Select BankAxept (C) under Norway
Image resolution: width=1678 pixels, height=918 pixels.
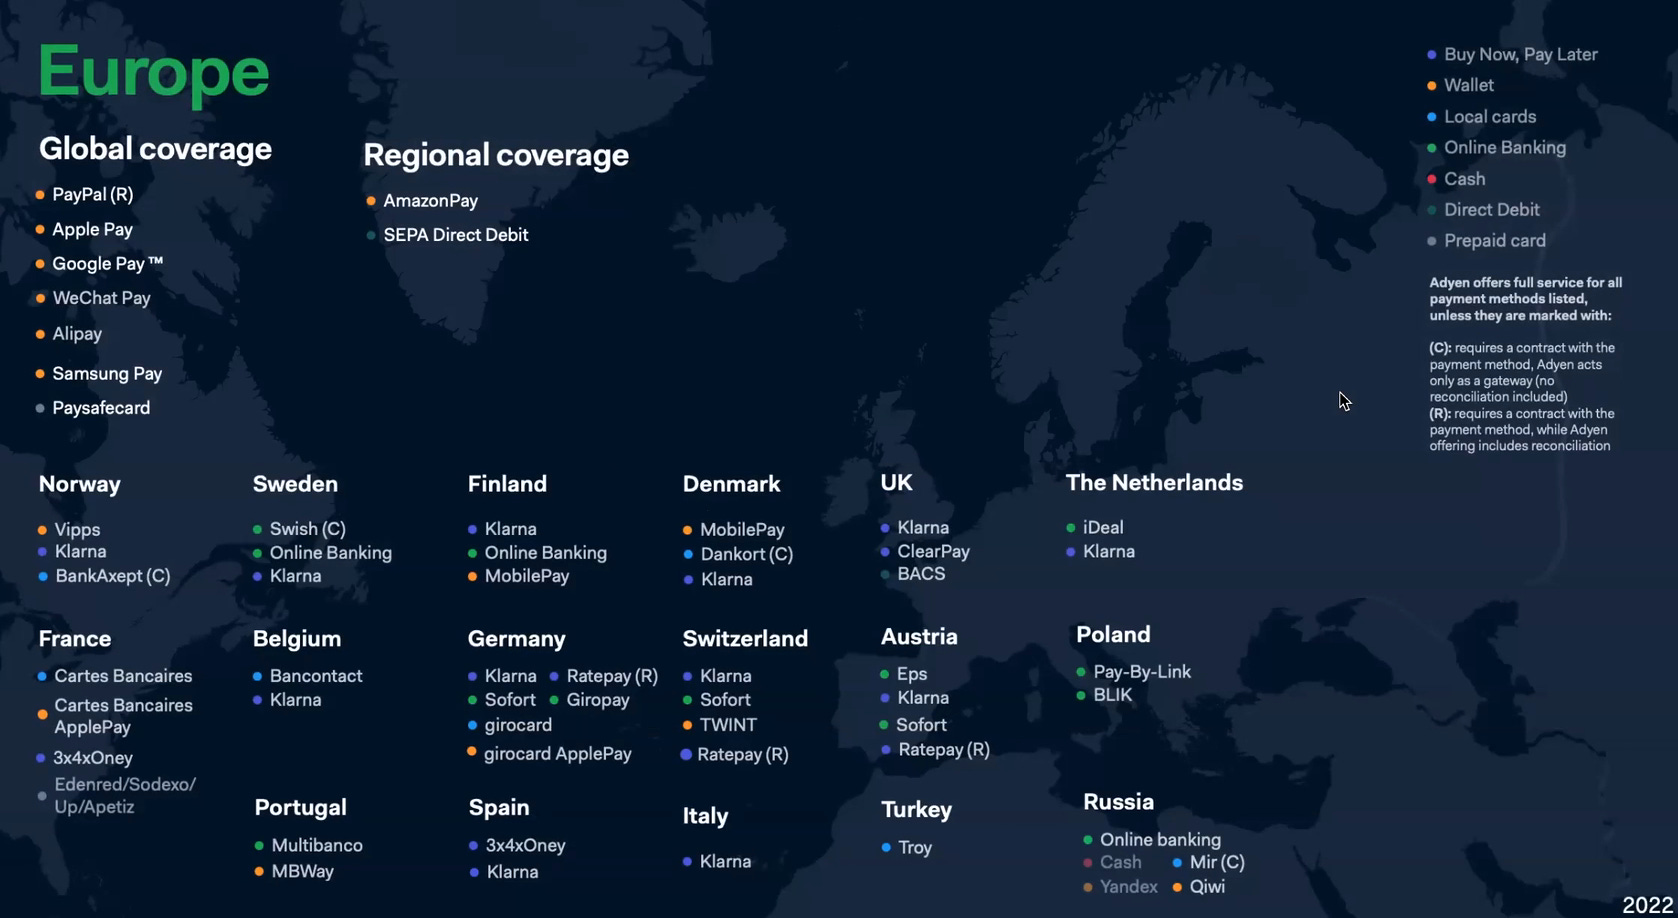tap(112, 576)
